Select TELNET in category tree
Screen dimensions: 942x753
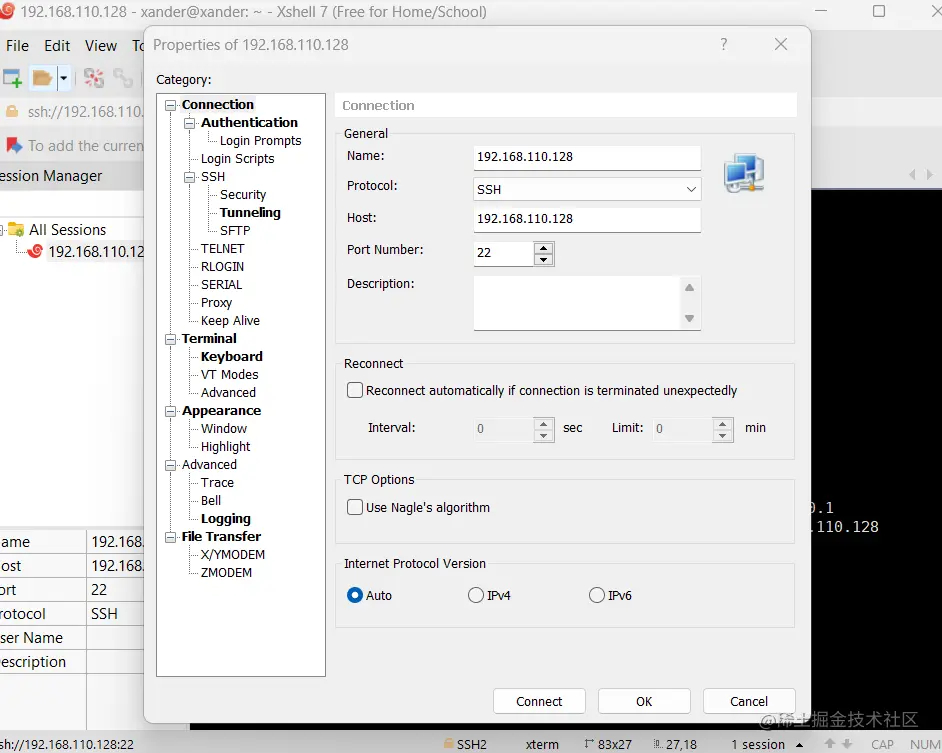click(222, 249)
